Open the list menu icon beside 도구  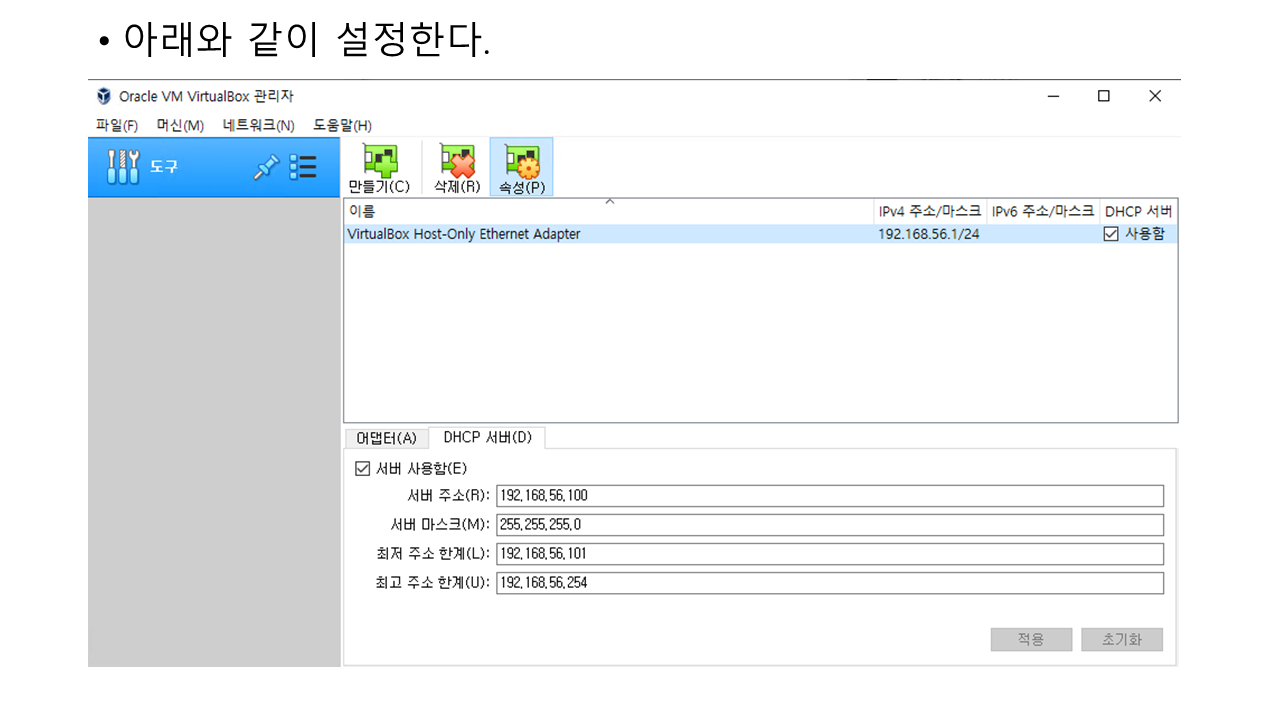[x=303, y=167]
